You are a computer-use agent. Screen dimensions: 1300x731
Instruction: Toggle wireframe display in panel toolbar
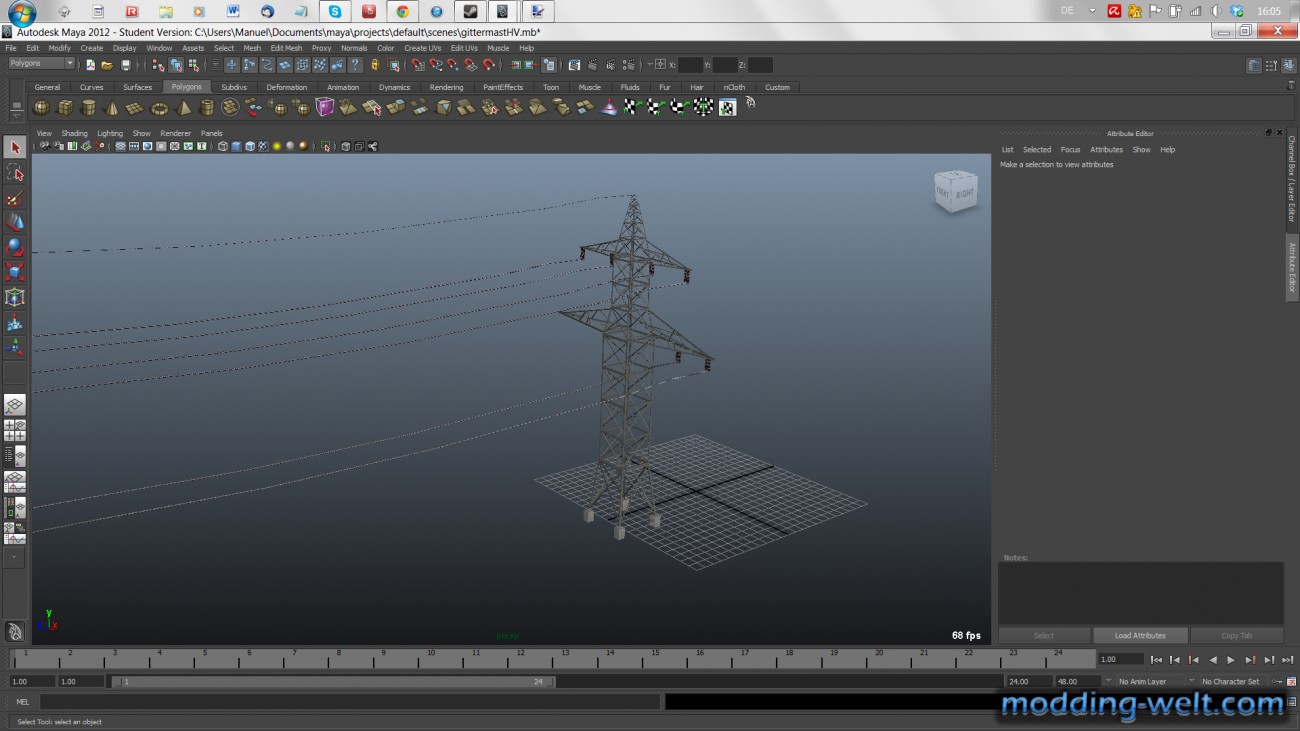pos(223,146)
